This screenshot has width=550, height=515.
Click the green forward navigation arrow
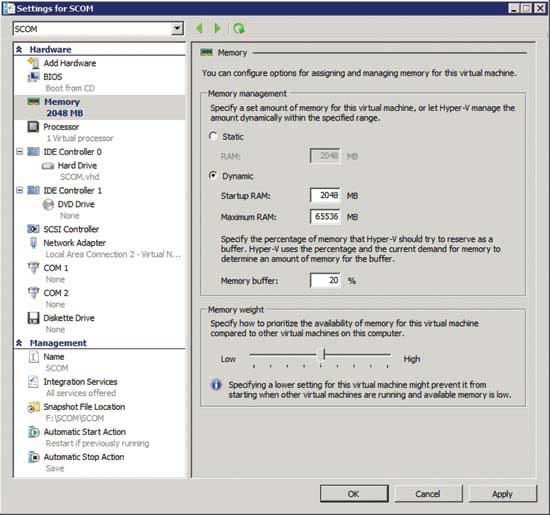[217, 28]
